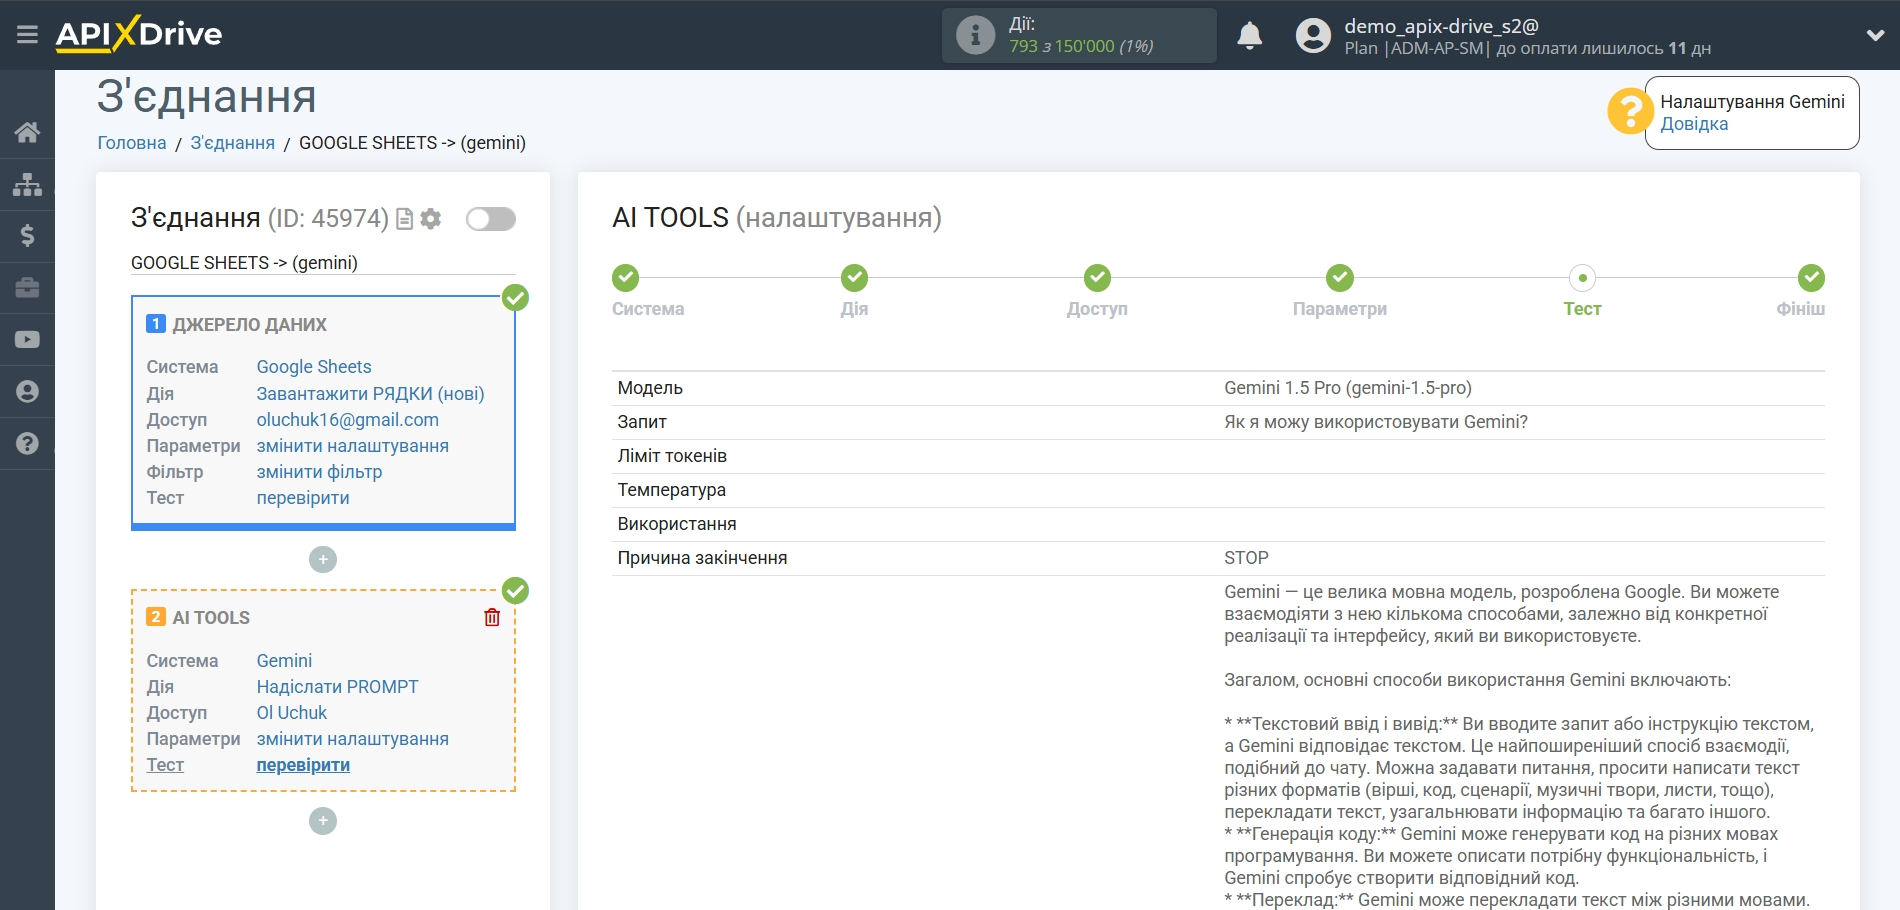Click the Gemini 1.5 Pro model value
Image resolution: width=1900 pixels, height=910 pixels.
point(1347,388)
